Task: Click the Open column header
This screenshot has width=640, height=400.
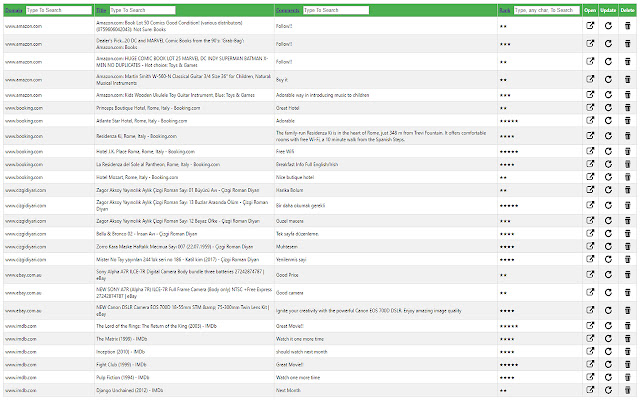Action: pos(590,10)
